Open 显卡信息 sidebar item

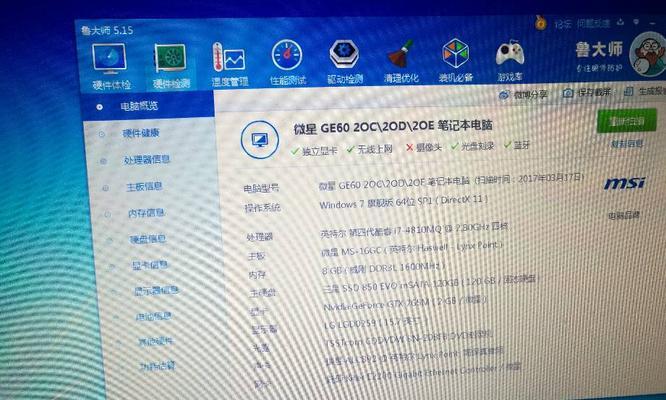point(150,265)
